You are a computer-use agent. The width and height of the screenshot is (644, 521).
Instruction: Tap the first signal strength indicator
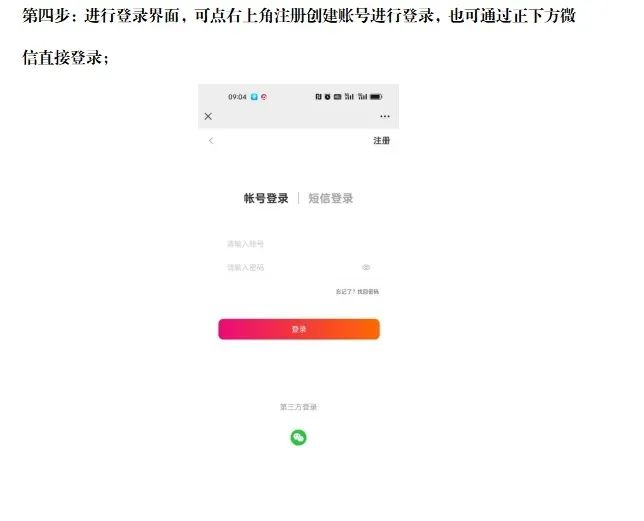349,97
